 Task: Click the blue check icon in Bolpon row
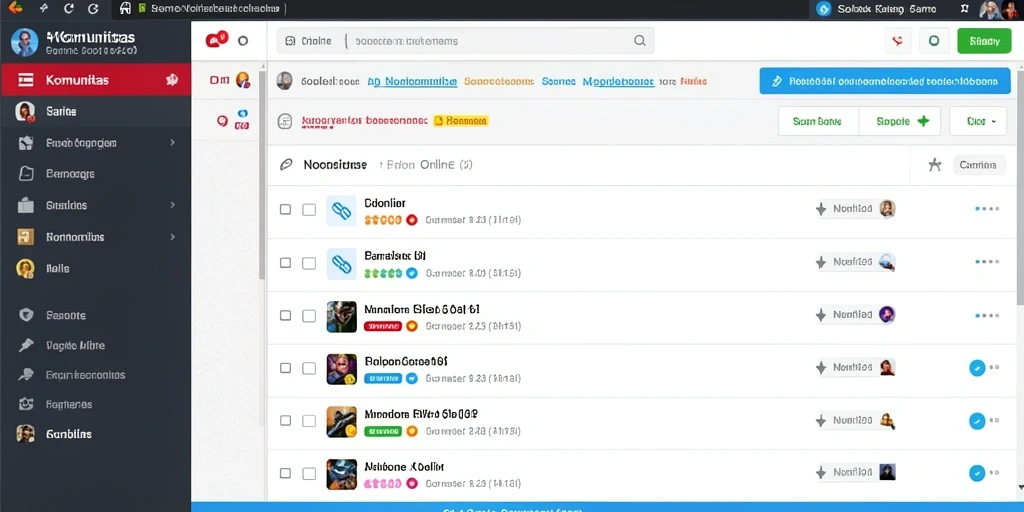pos(977,368)
